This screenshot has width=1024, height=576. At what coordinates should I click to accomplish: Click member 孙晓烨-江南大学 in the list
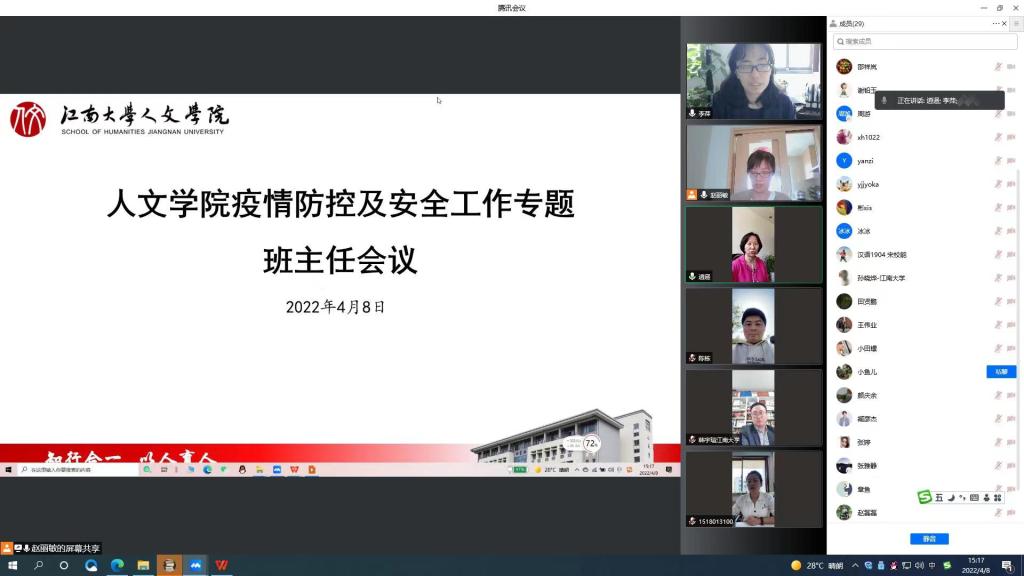click(880, 278)
